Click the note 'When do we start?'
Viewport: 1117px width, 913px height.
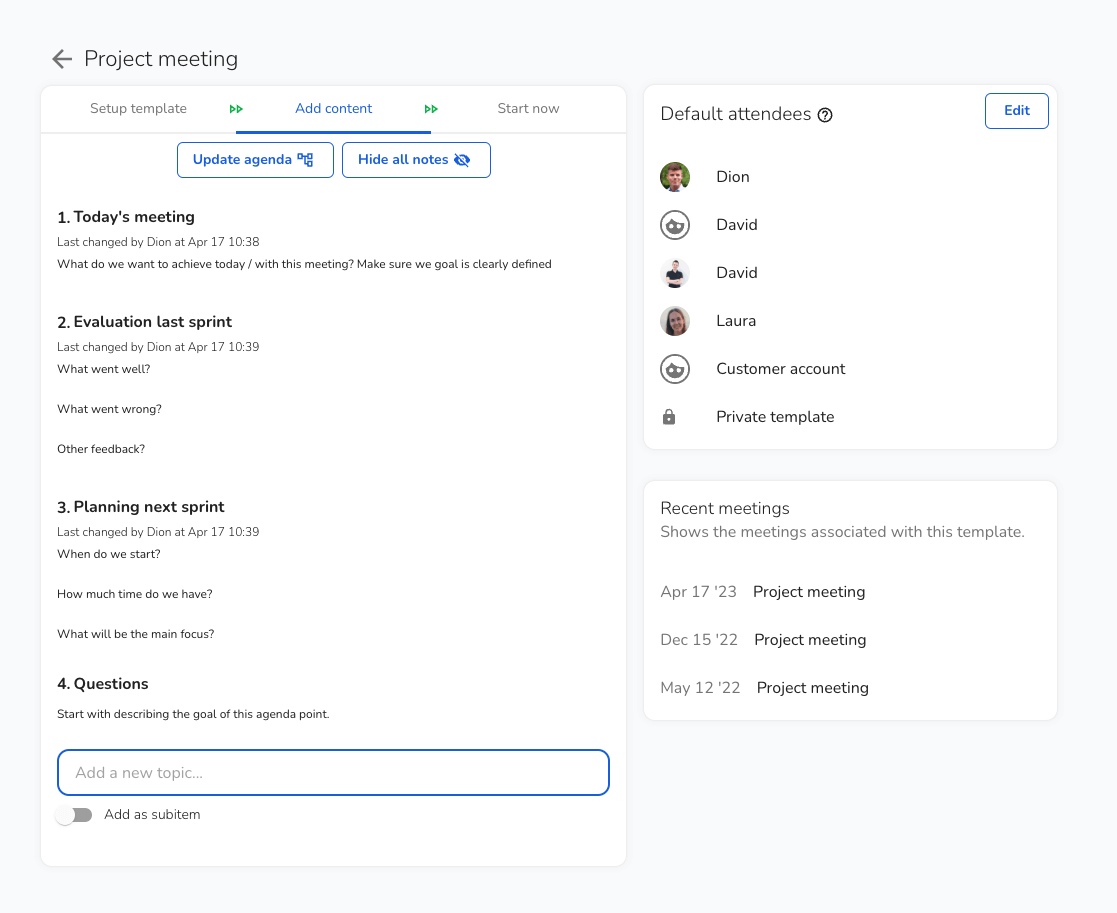coord(109,554)
